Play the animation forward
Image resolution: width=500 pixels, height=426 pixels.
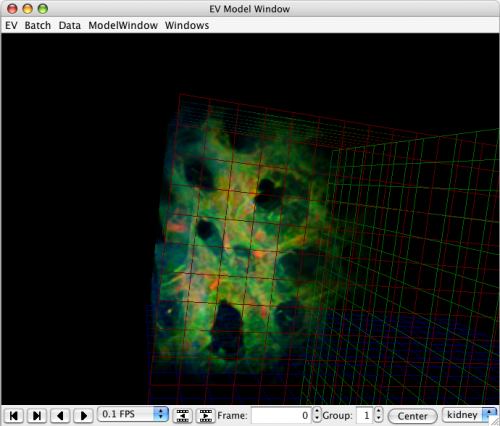point(84,416)
